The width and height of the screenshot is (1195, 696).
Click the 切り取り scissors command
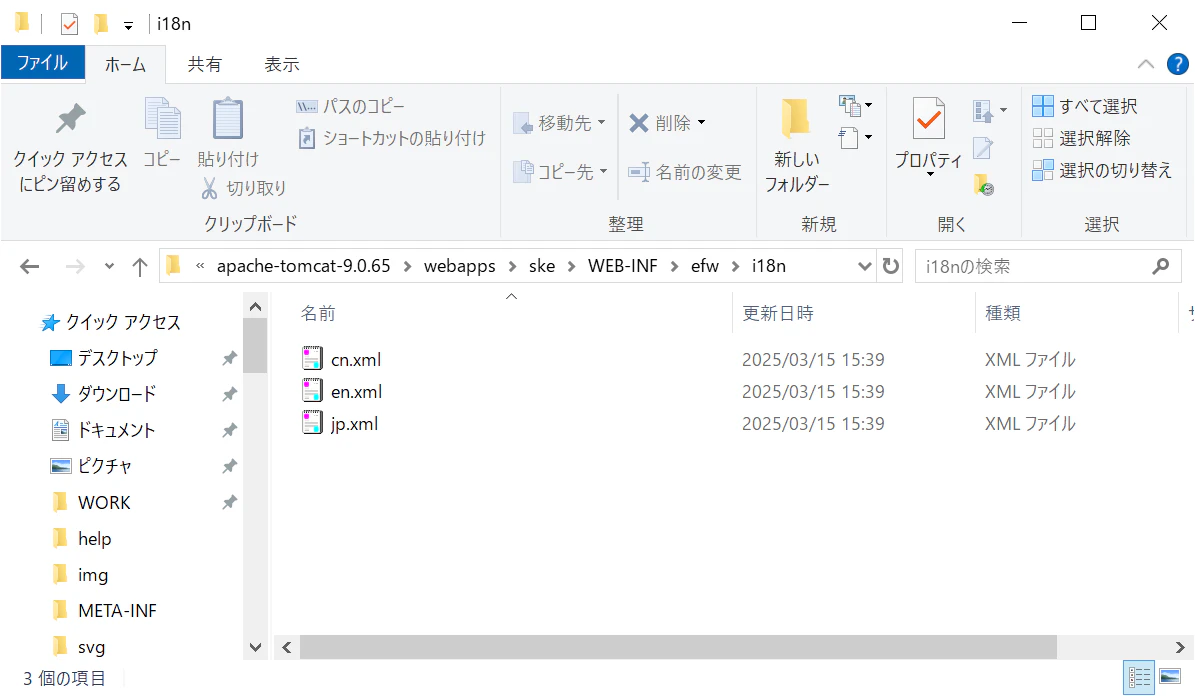(244, 188)
